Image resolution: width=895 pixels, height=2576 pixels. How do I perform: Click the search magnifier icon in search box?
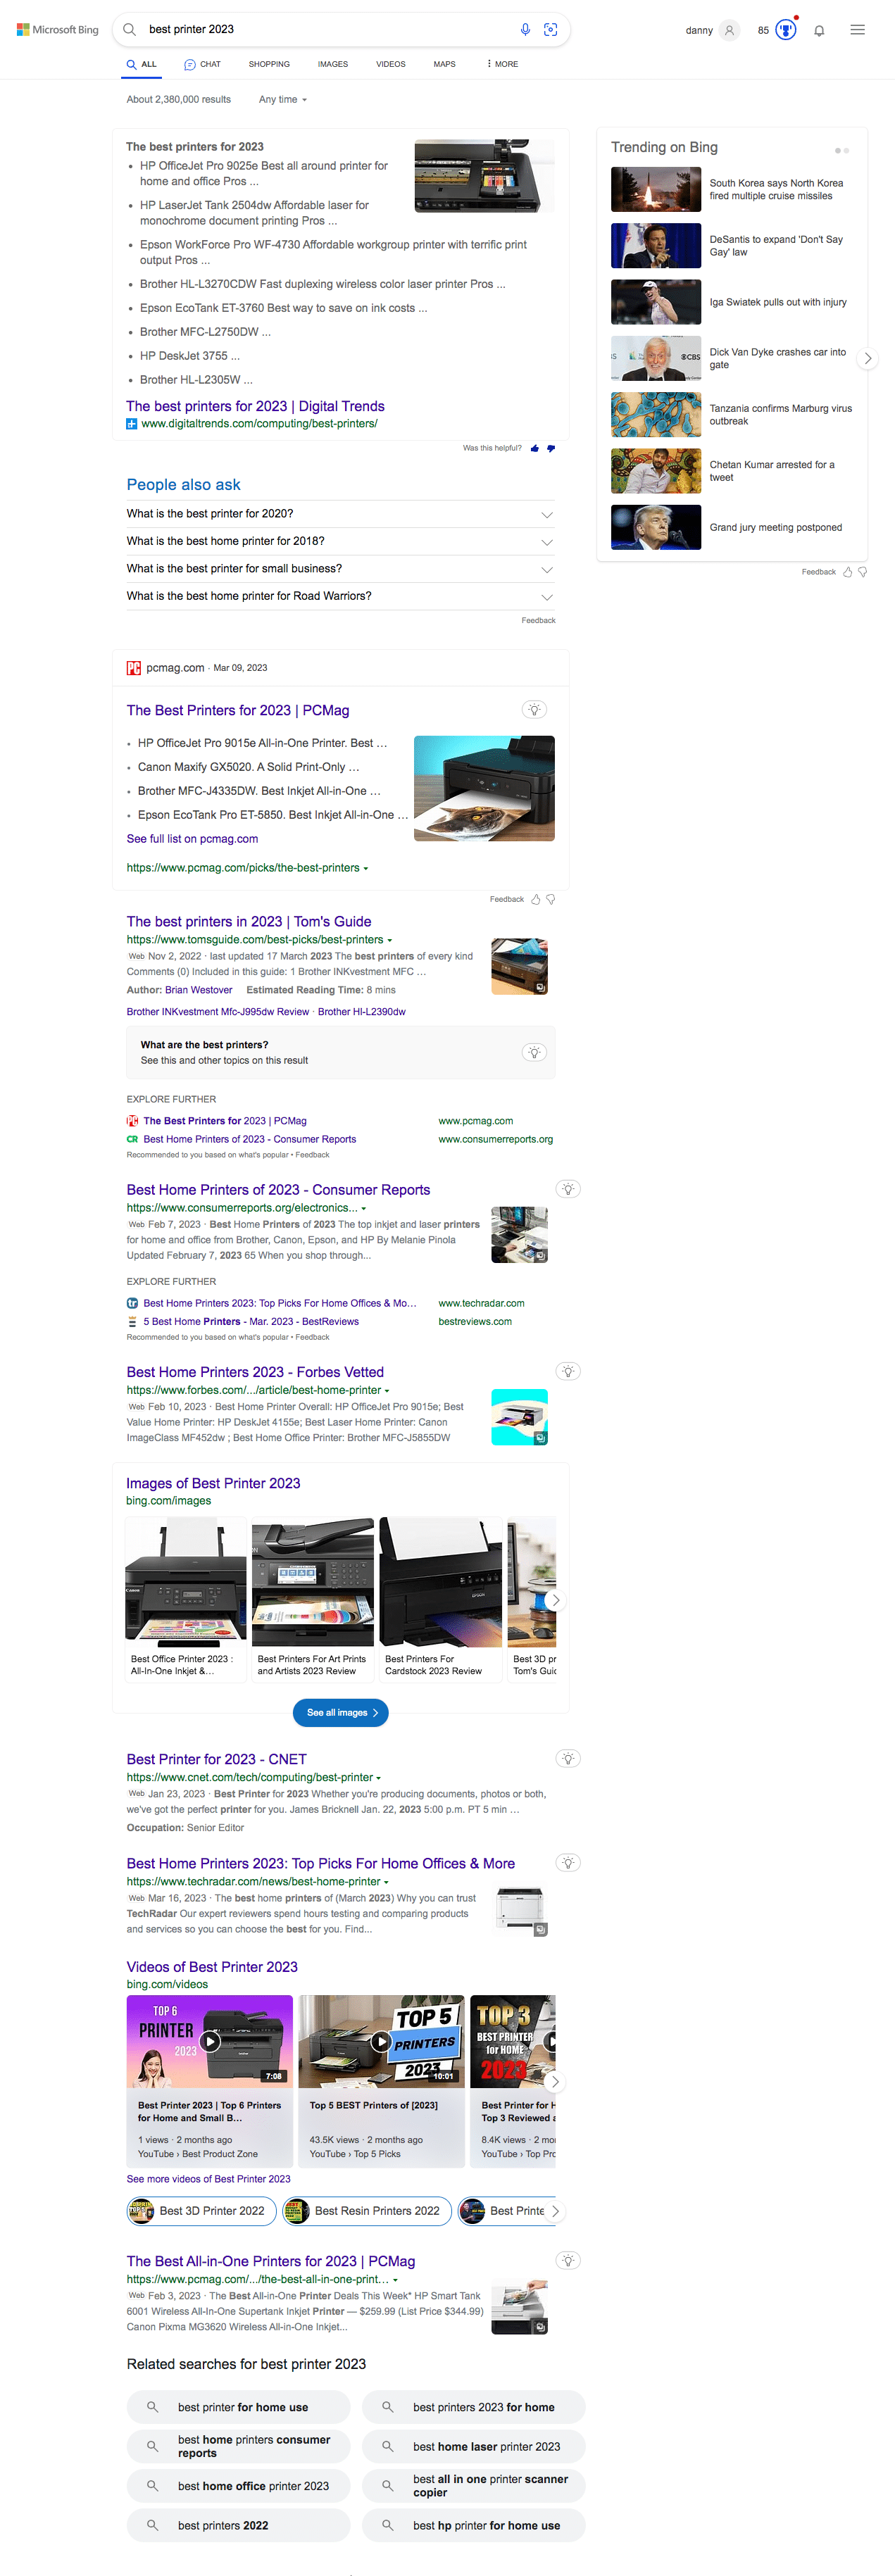(130, 30)
